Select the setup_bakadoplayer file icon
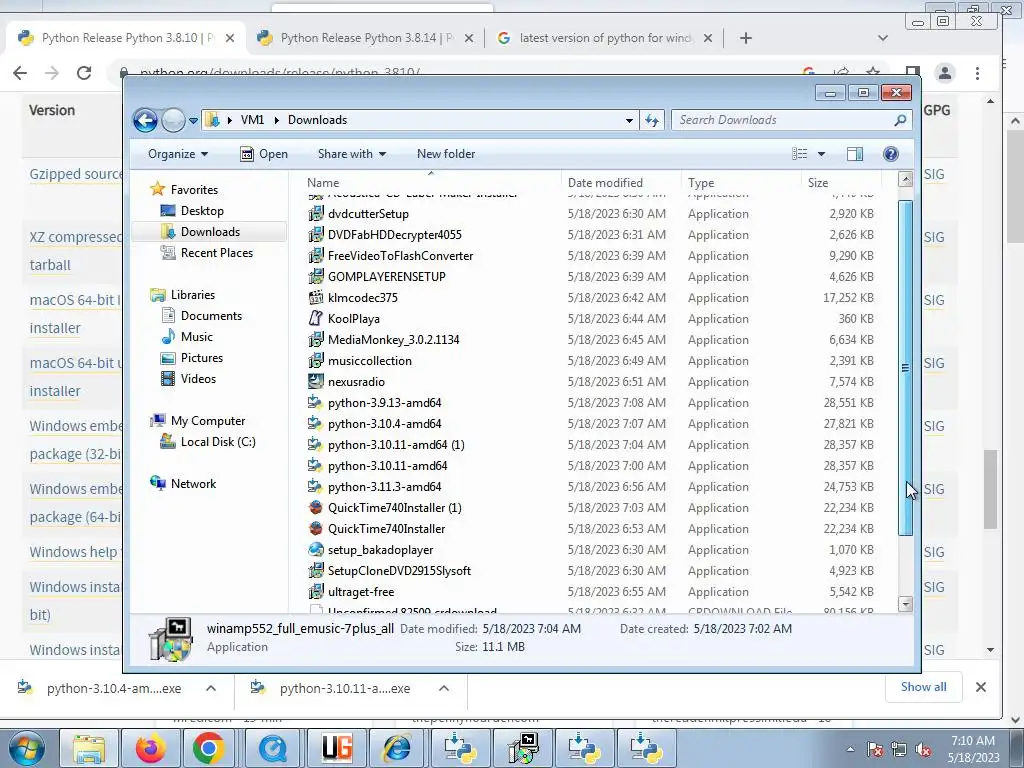The width and height of the screenshot is (1024, 768). coord(316,550)
